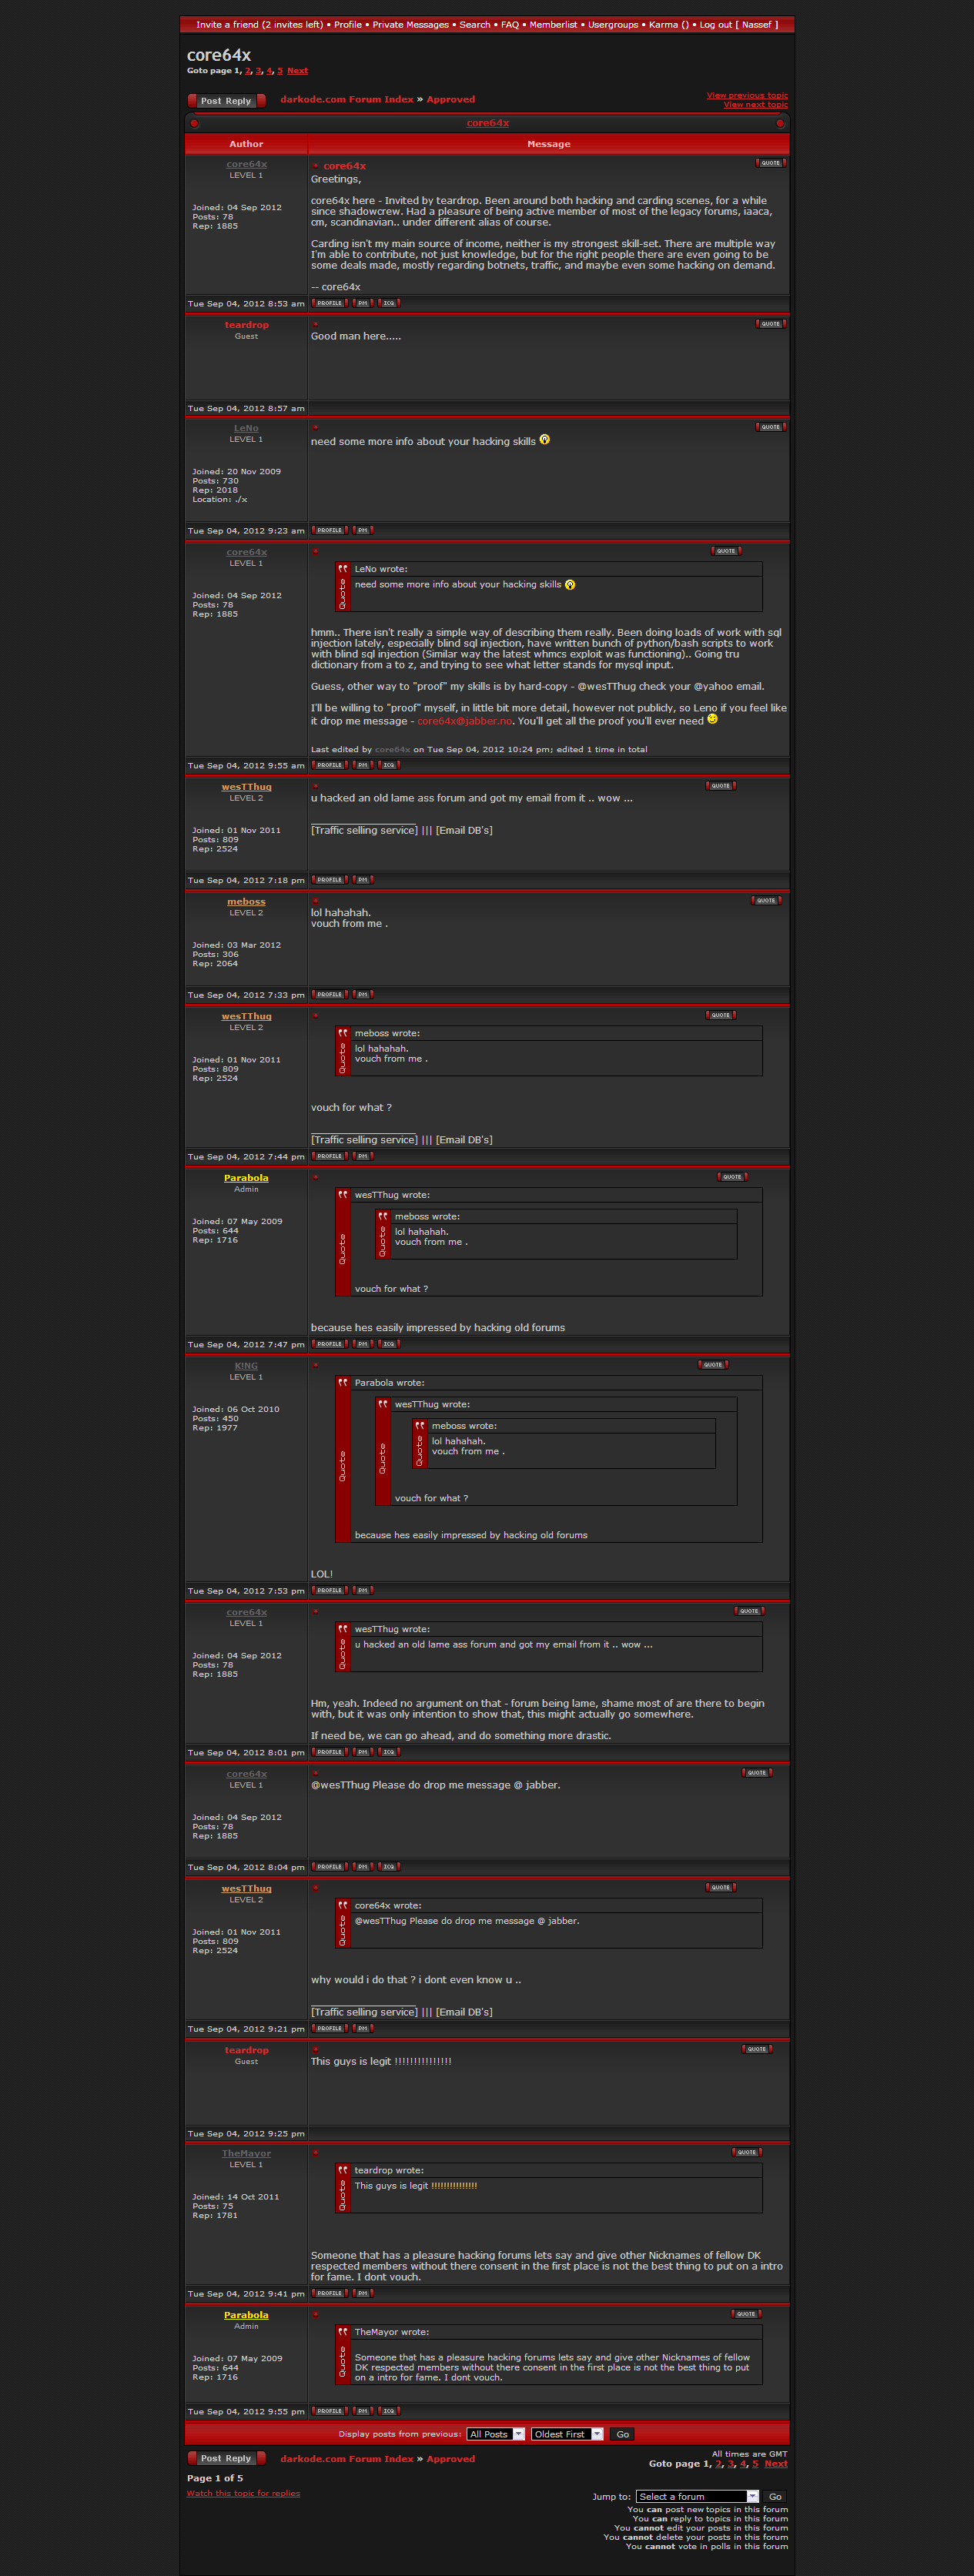Open the "Select a forum" jump dropdown
This screenshot has height=2576, width=974.
click(x=697, y=2496)
